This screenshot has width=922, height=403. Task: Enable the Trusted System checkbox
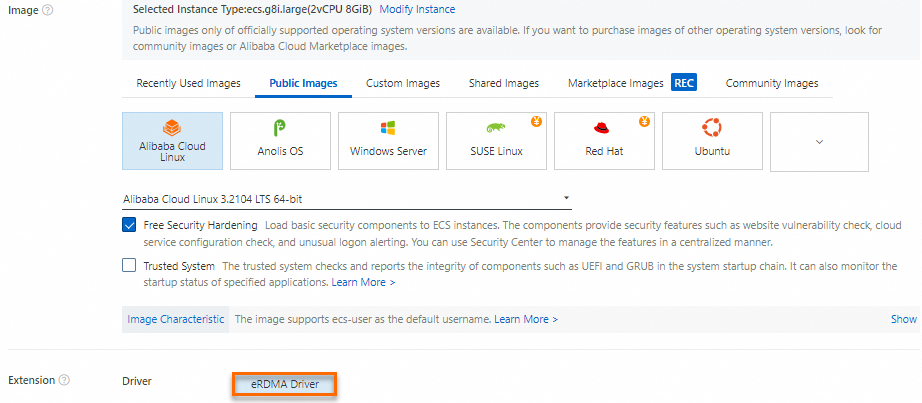(129, 266)
